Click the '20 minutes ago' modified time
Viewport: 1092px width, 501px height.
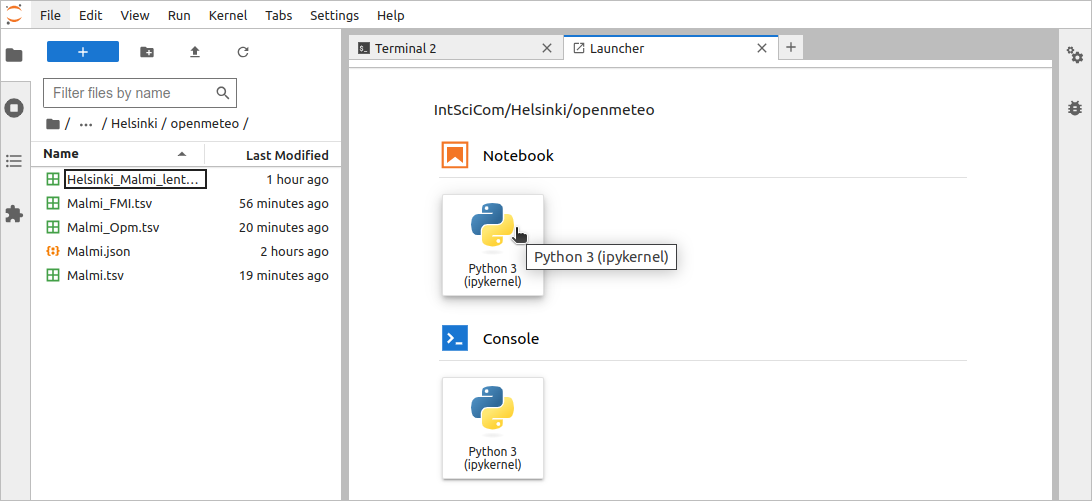pos(283,227)
